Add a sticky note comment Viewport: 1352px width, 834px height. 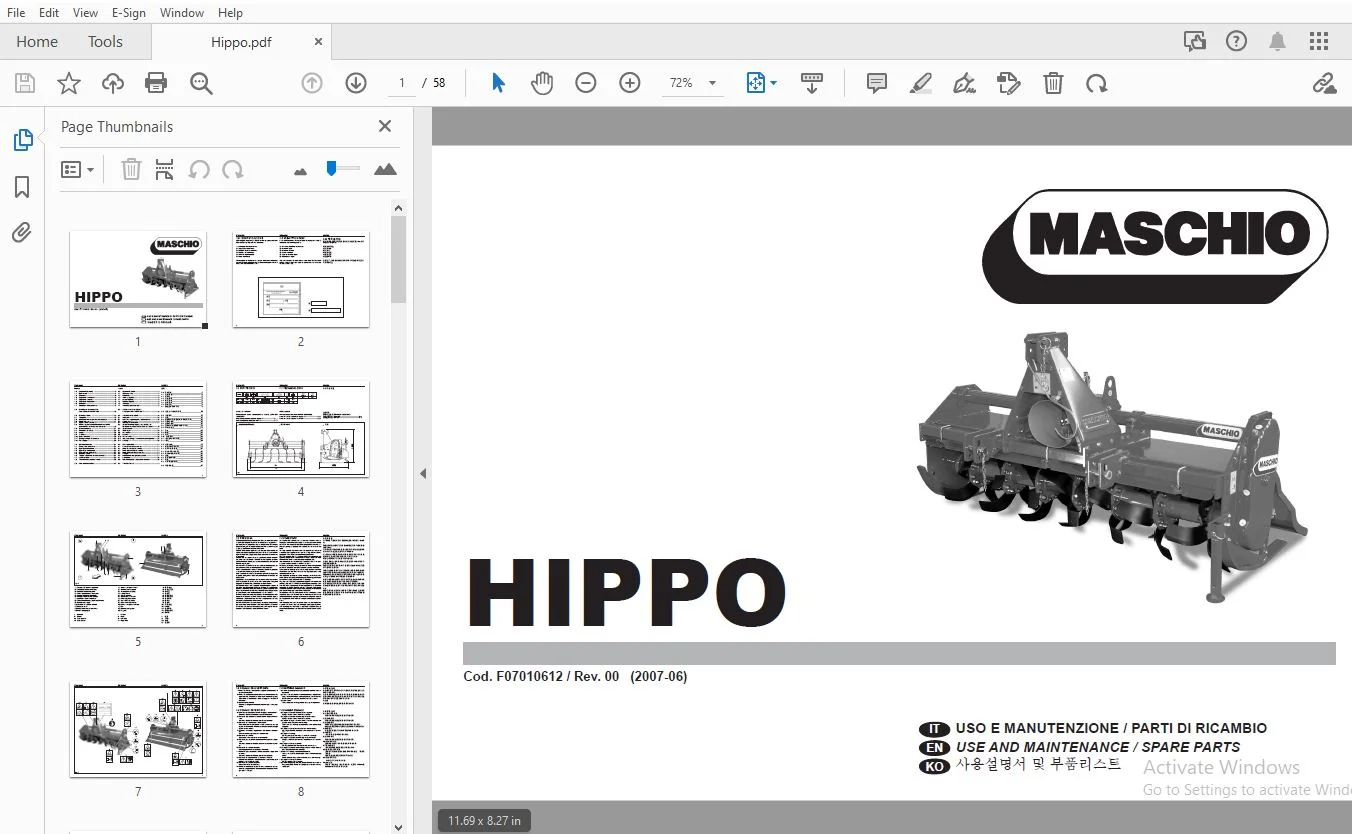(877, 83)
